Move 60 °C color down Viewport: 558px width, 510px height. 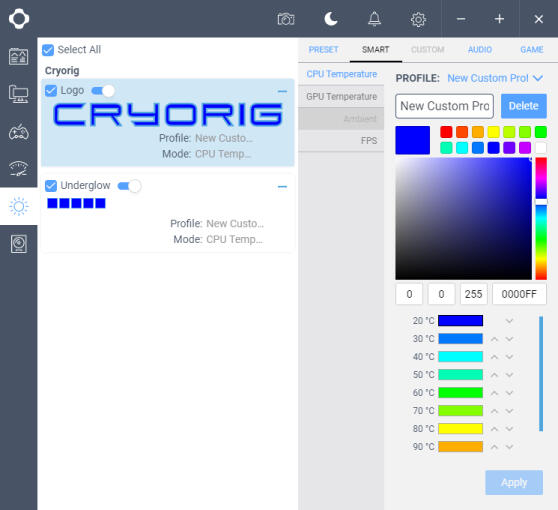point(509,393)
